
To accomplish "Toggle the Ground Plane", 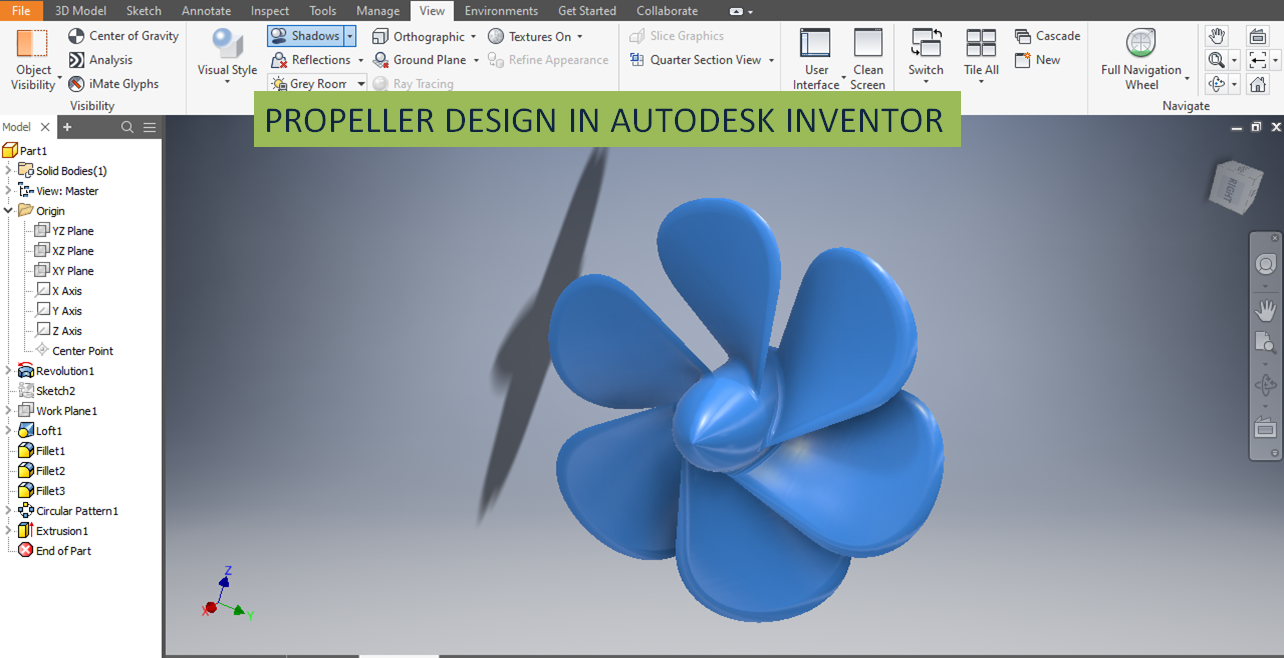I will pos(419,60).
